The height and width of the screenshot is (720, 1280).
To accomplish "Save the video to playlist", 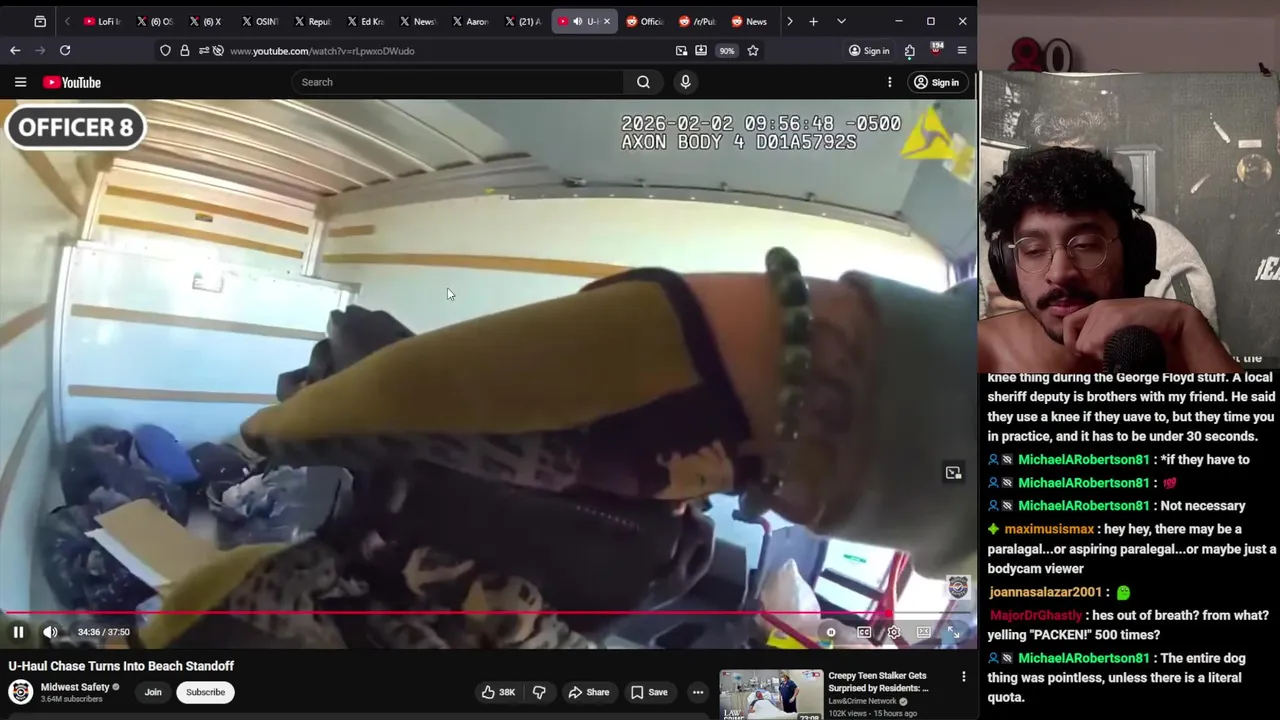I will pyautogui.click(x=648, y=692).
